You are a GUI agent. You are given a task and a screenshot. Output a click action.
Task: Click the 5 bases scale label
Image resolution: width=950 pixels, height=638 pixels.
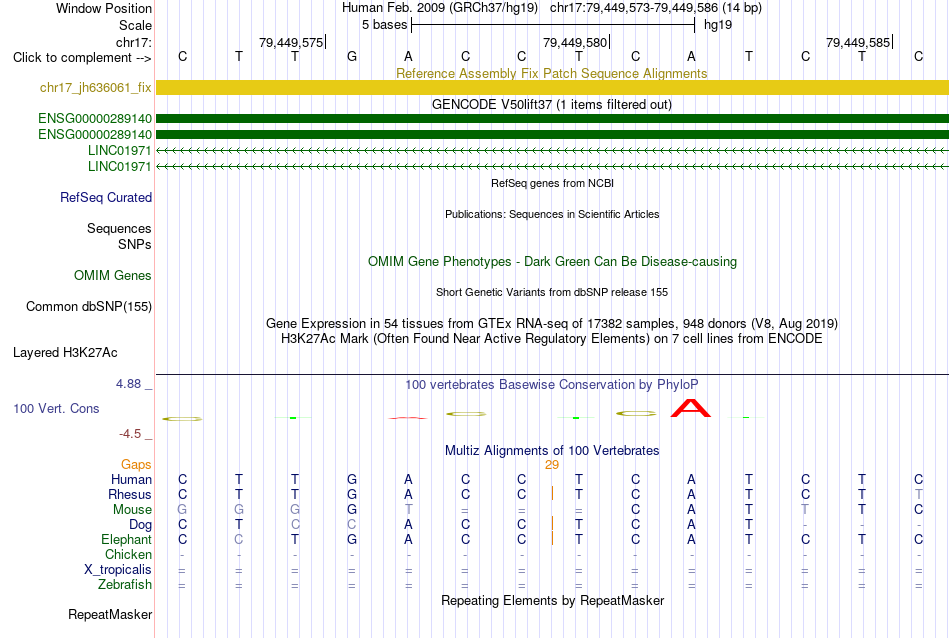pos(385,25)
